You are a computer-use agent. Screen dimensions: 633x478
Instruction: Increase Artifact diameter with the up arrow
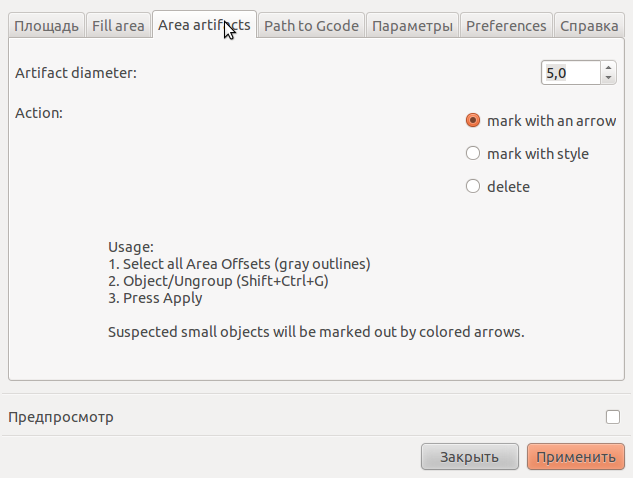coord(608,67)
